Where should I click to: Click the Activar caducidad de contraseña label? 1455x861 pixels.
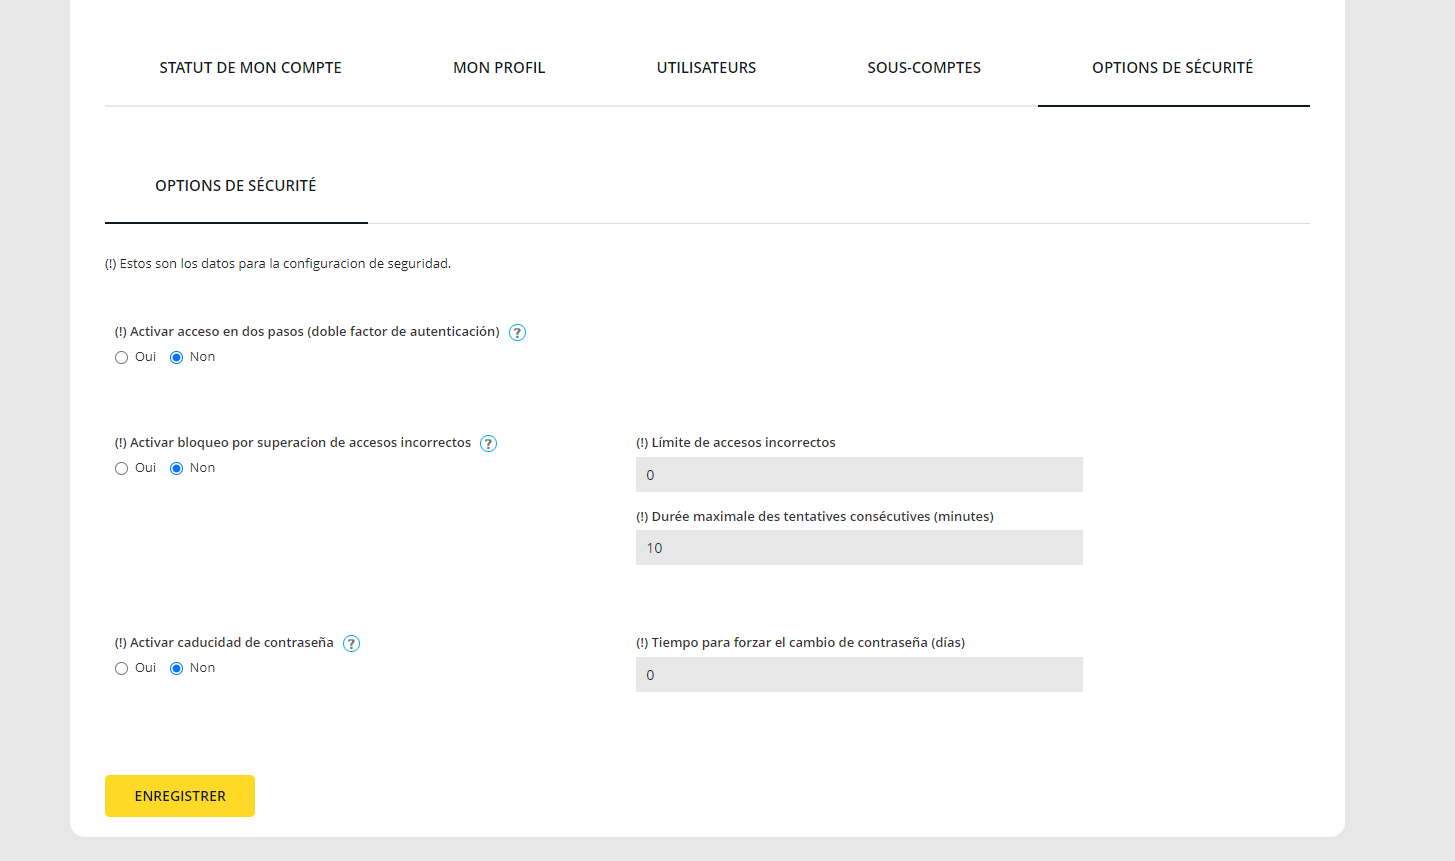pyautogui.click(x=231, y=643)
